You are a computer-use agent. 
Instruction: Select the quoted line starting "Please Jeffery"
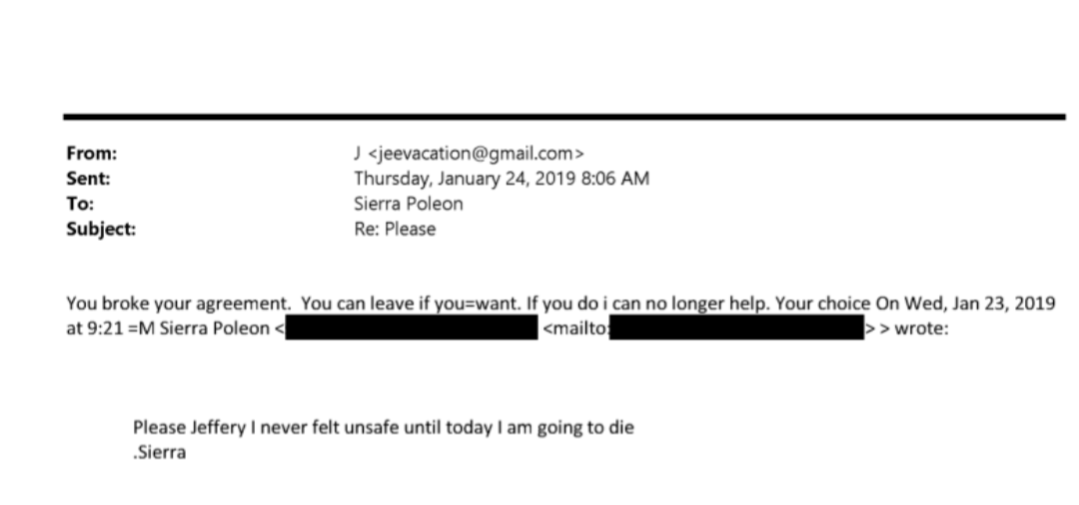[x=384, y=428]
